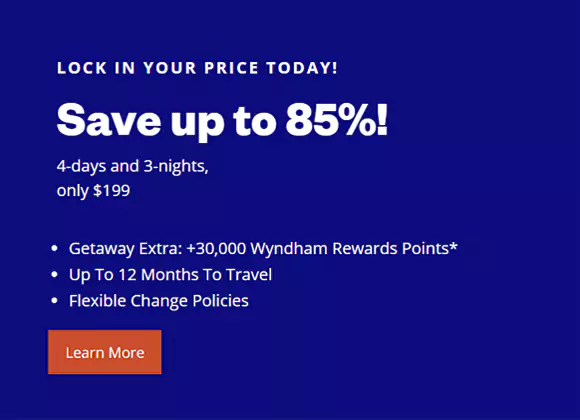
Task: Click bullet dot beside Getaway Extra
Action: coord(54,248)
